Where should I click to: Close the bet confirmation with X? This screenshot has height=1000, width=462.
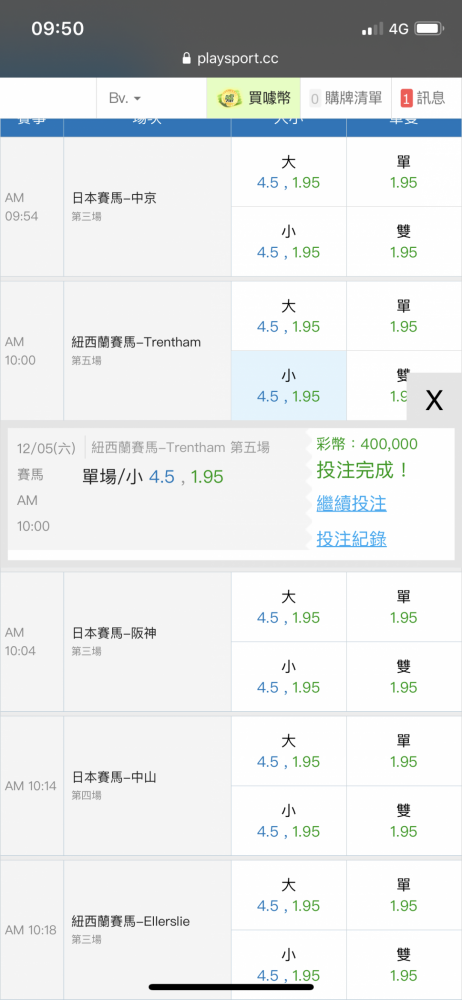pyautogui.click(x=434, y=400)
